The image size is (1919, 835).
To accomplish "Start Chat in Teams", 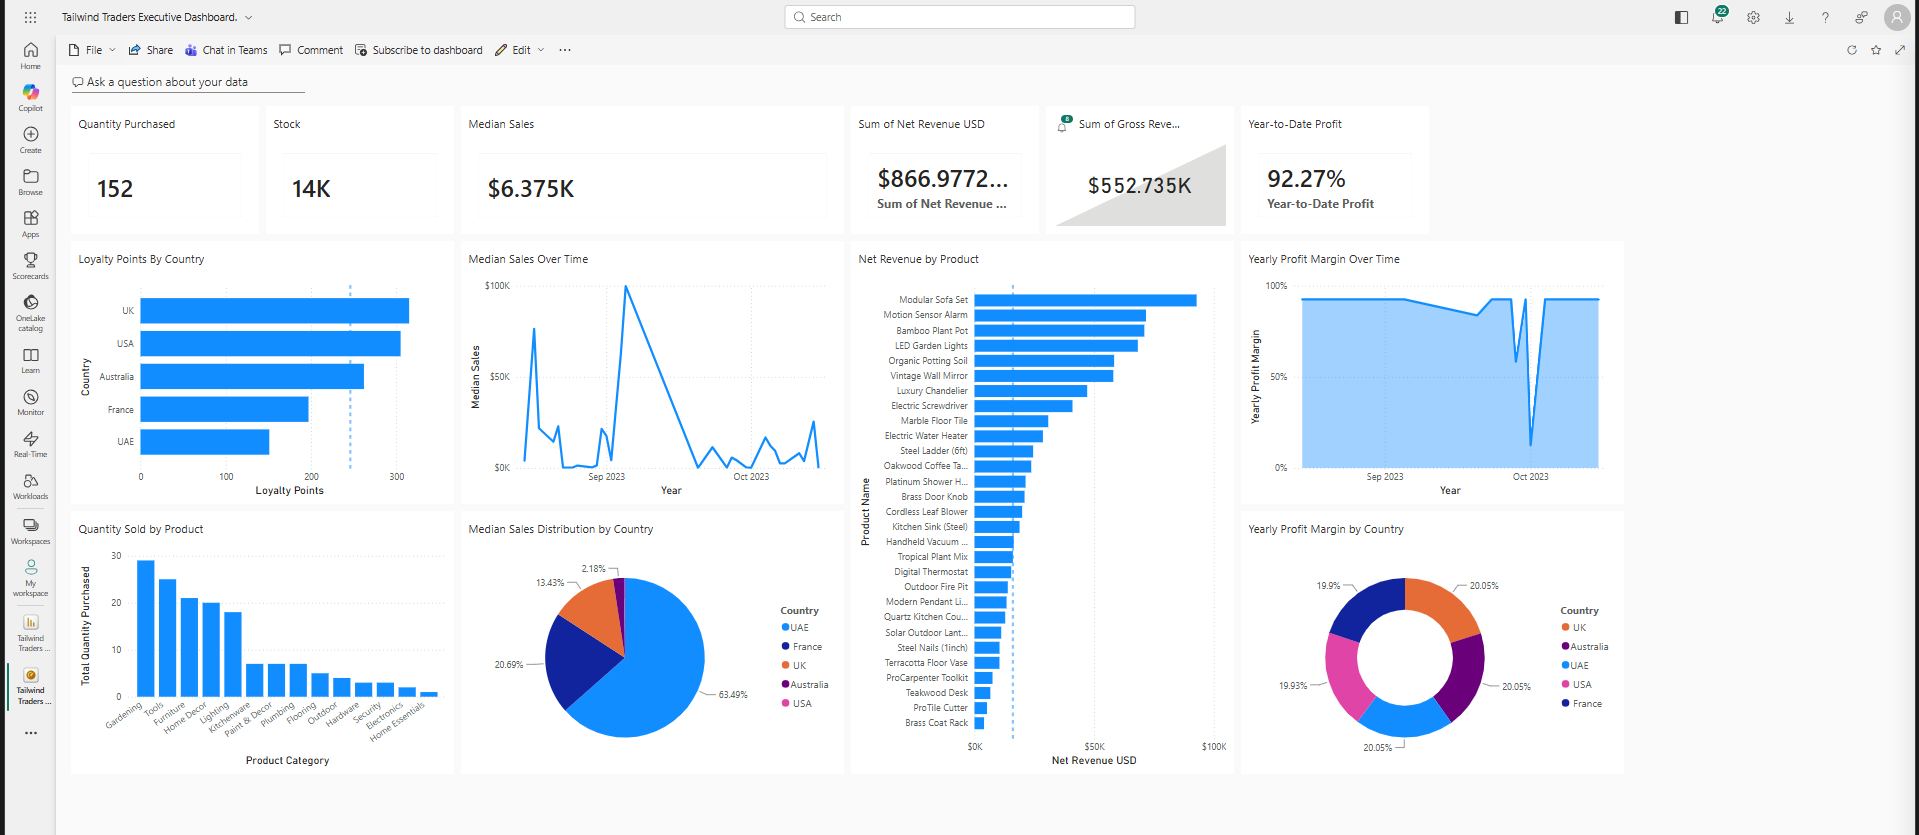I will 226,50.
